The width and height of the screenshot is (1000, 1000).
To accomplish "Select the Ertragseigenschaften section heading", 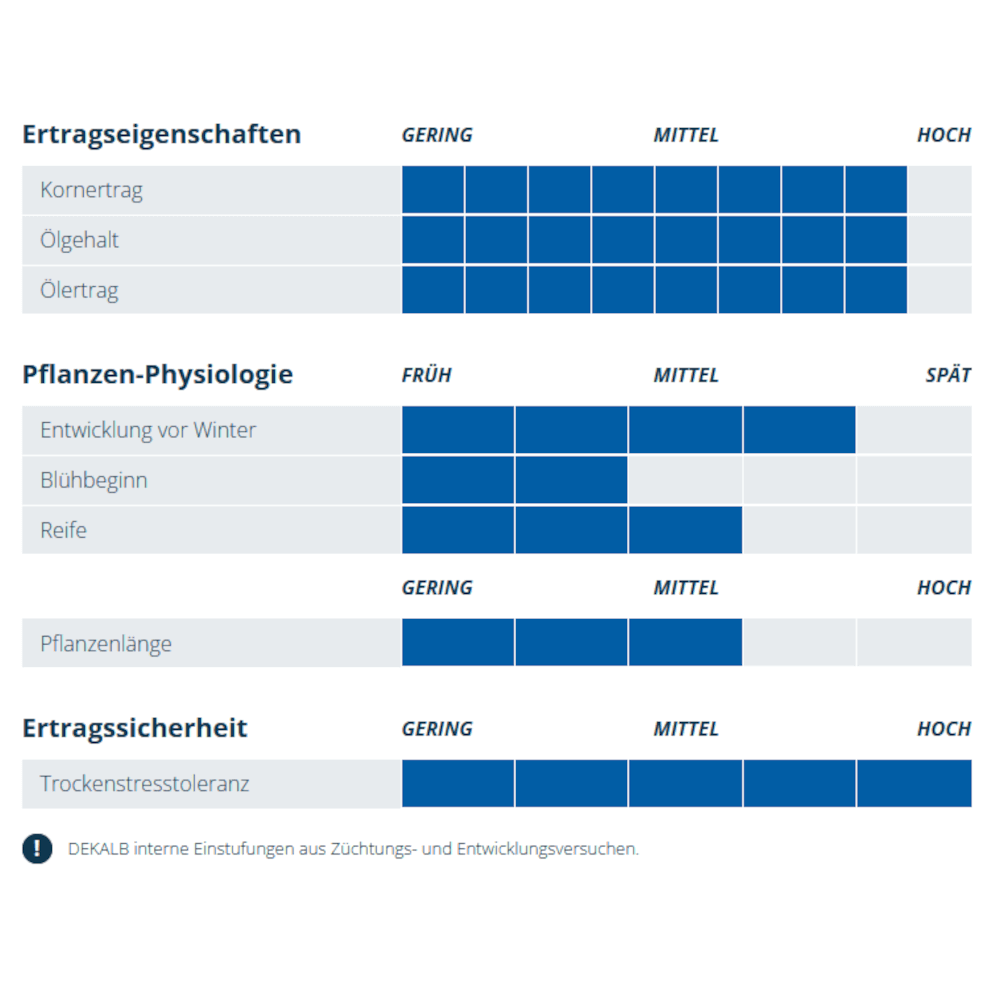I will click(161, 134).
